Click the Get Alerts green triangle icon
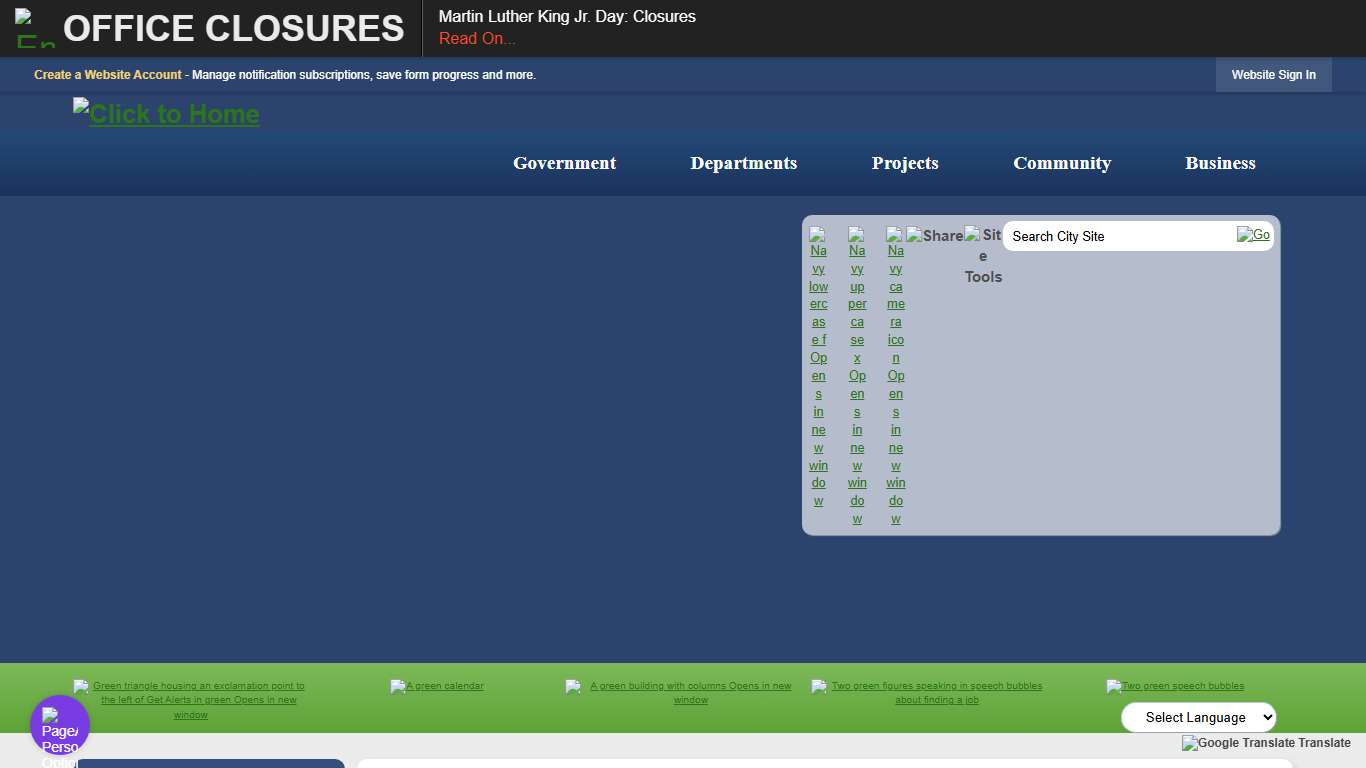1366x768 pixels. click(190, 700)
